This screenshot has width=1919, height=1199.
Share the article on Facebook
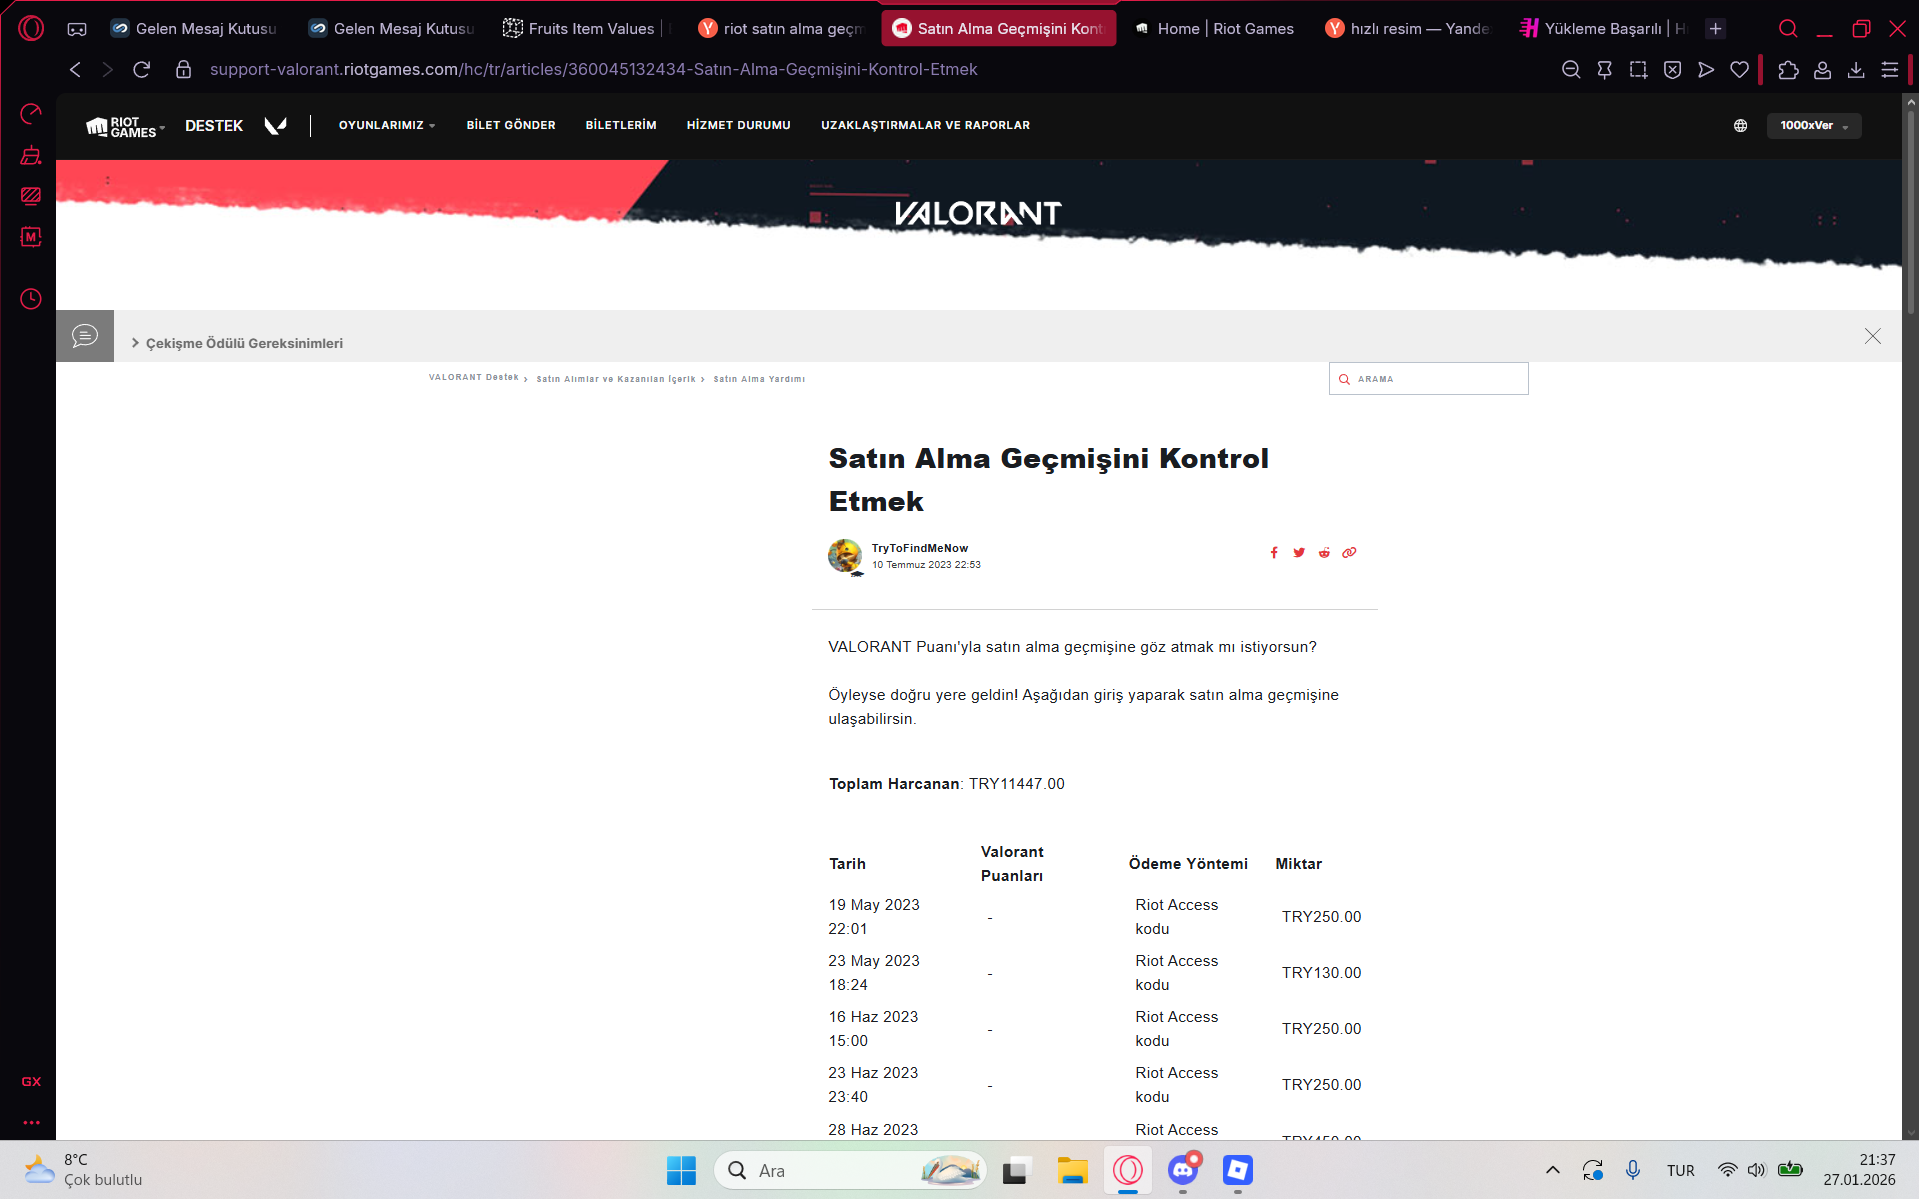tap(1274, 553)
